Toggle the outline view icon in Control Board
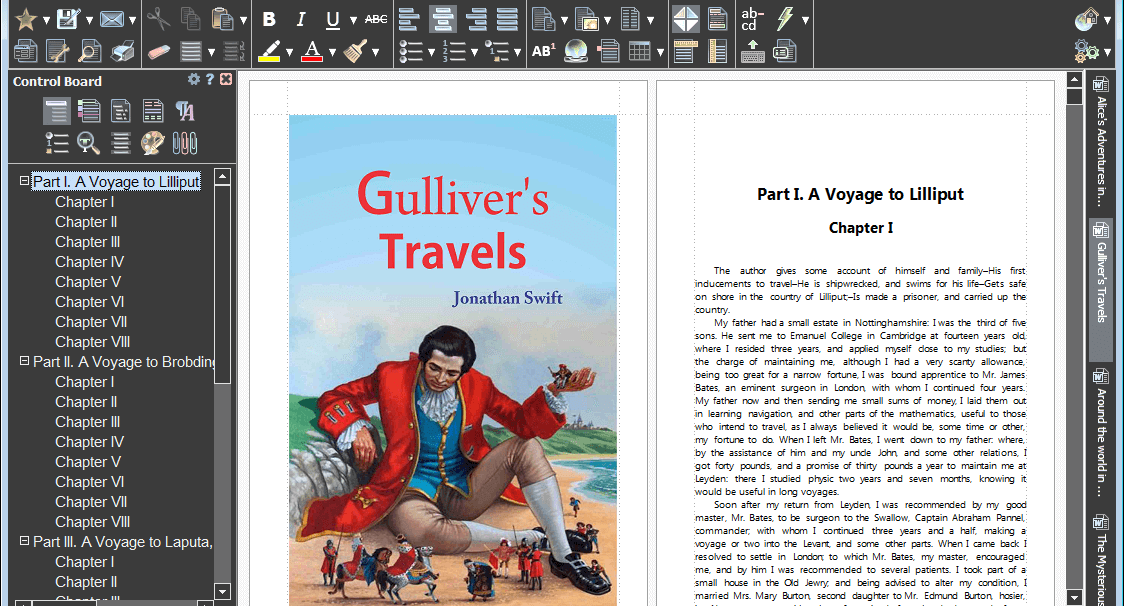This screenshot has height=606, width=1124. (x=57, y=110)
